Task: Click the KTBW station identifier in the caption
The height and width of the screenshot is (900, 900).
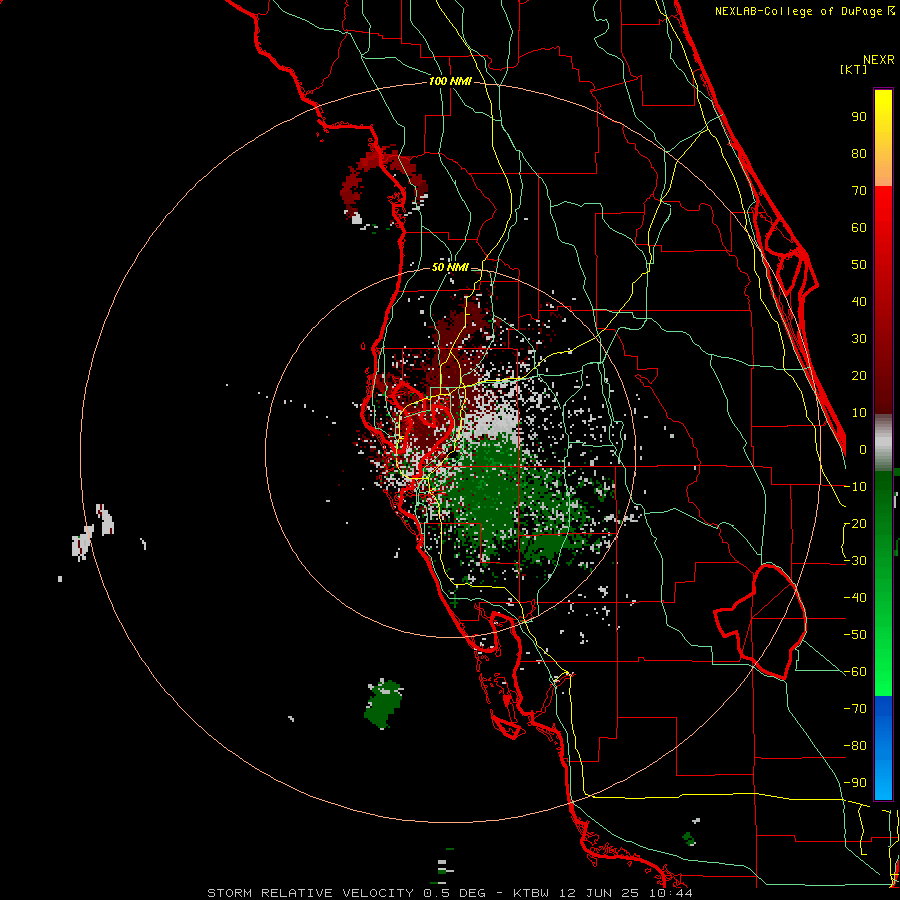Action: coord(531,893)
